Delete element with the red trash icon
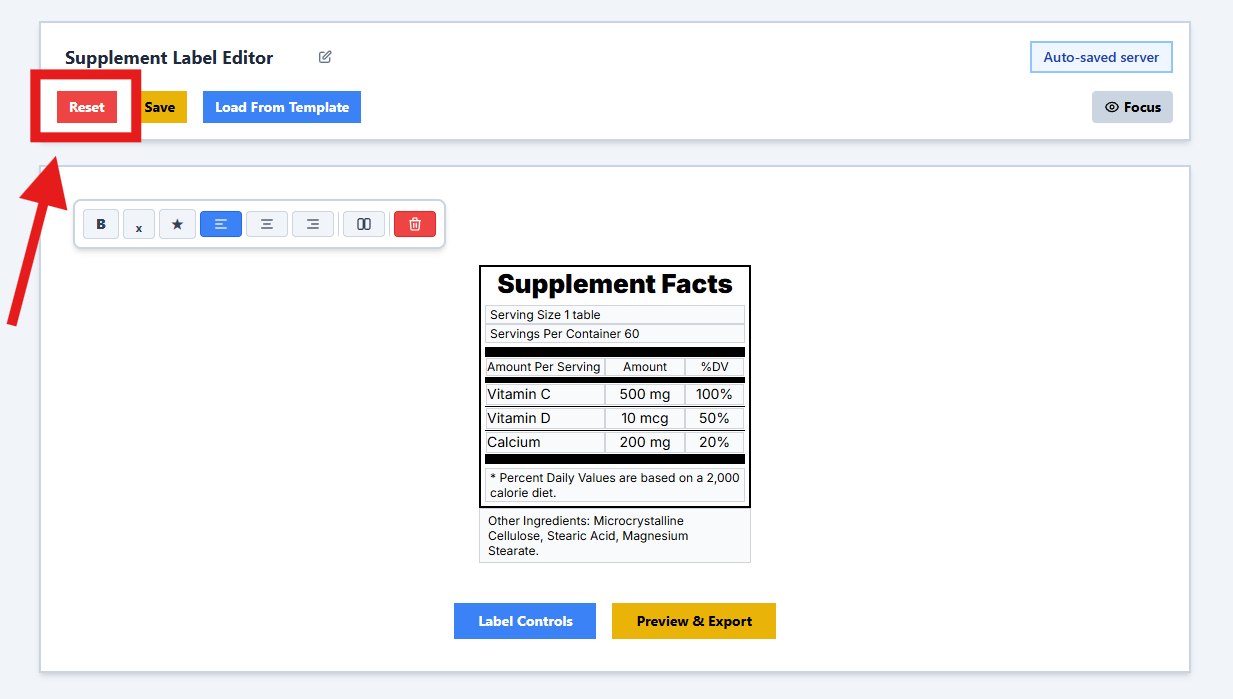The height and width of the screenshot is (699, 1233). click(415, 224)
